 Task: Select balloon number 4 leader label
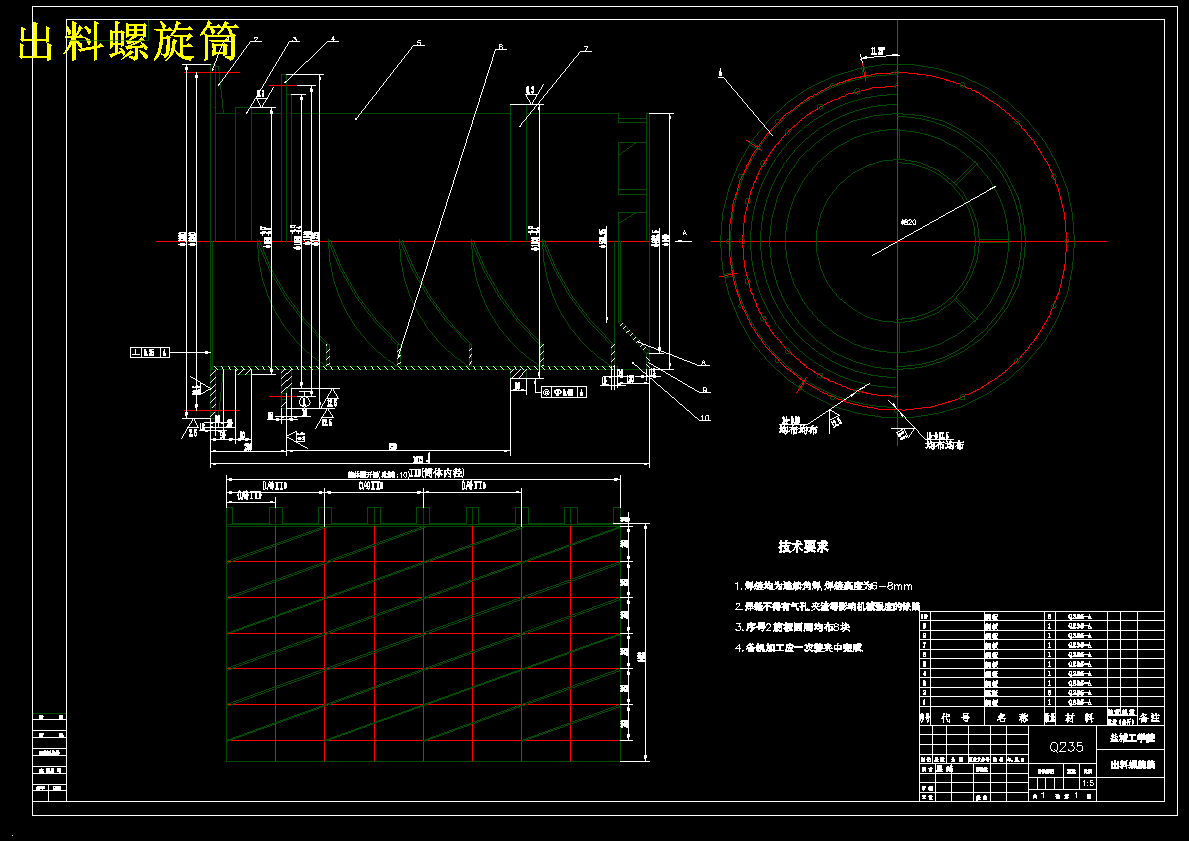[x=333, y=39]
